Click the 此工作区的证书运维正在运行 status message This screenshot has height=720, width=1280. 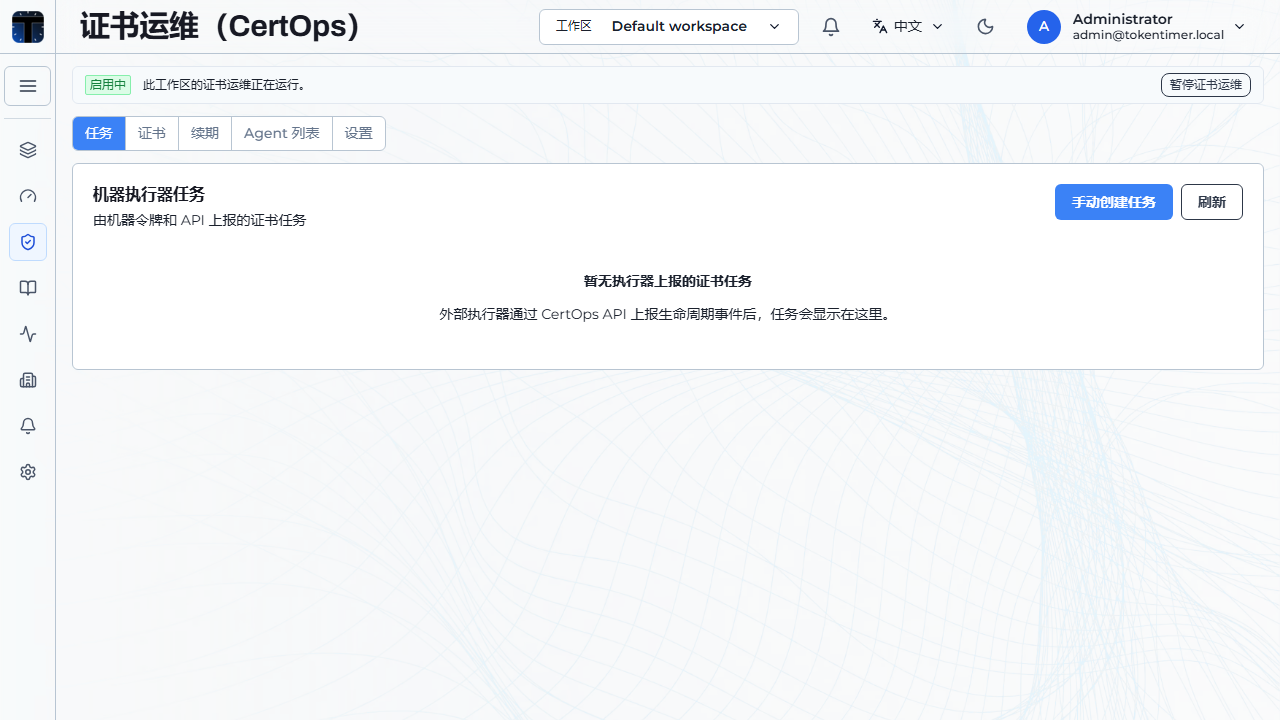[x=224, y=85]
